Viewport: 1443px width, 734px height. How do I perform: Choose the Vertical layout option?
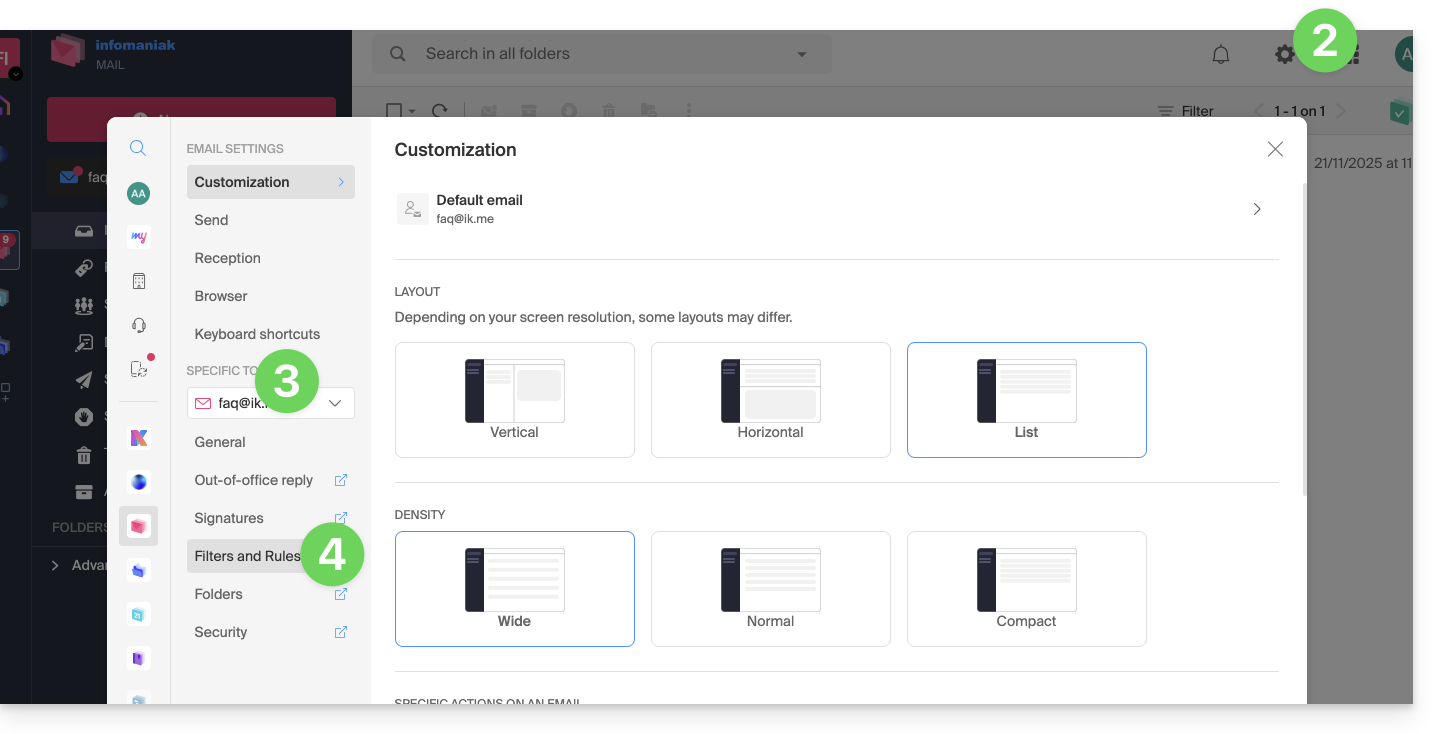(514, 400)
